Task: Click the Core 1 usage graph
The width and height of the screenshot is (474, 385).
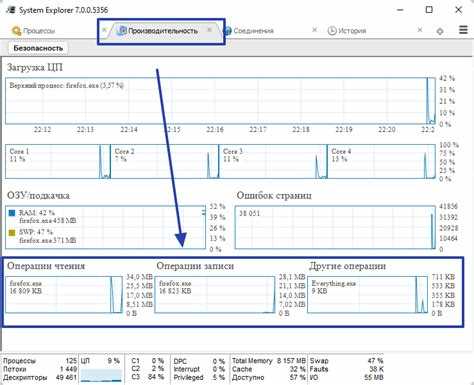Action: click(x=58, y=161)
